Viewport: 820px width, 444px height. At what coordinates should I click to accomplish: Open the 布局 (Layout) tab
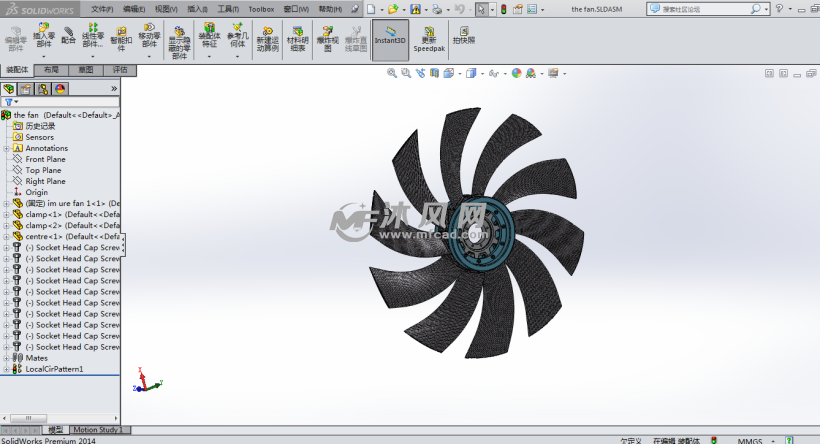[x=52, y=71]
